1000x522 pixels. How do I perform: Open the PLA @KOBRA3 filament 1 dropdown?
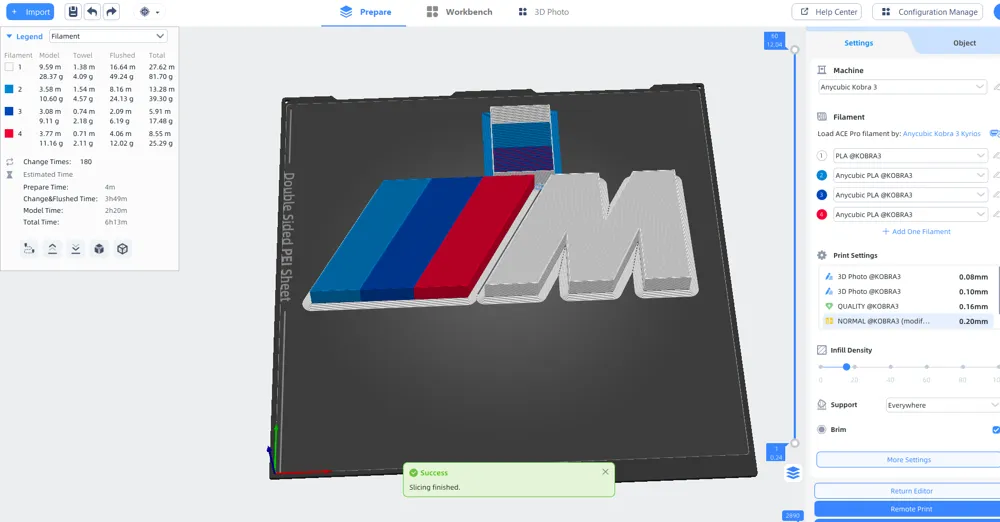[910, 156]
